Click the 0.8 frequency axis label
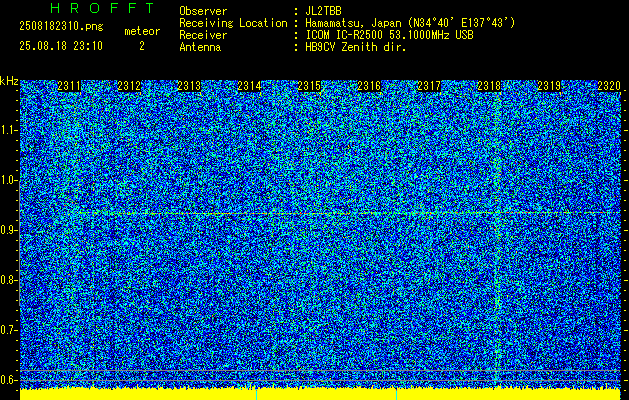629x400 pixels. [8, 280]
